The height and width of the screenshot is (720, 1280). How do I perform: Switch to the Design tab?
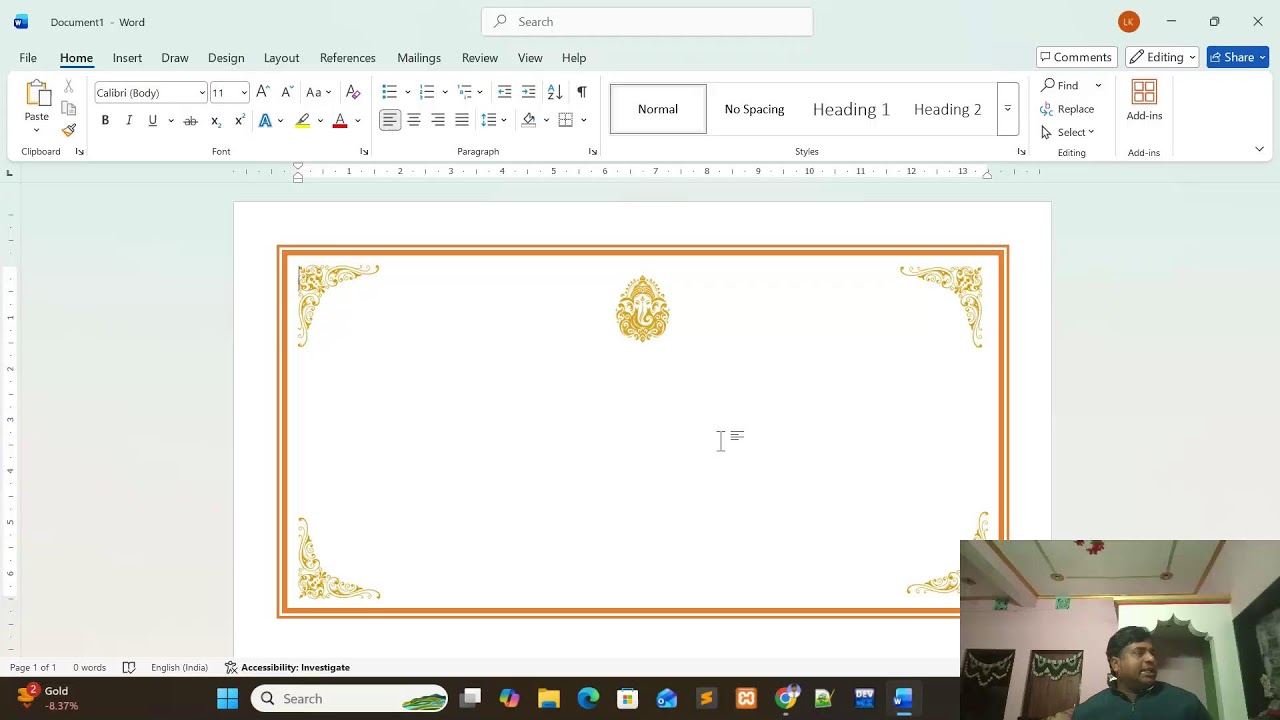coord(226,58)
